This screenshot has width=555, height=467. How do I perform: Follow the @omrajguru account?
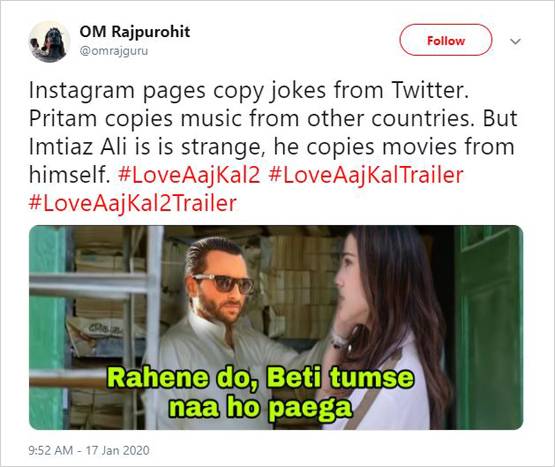coord(446,40)
